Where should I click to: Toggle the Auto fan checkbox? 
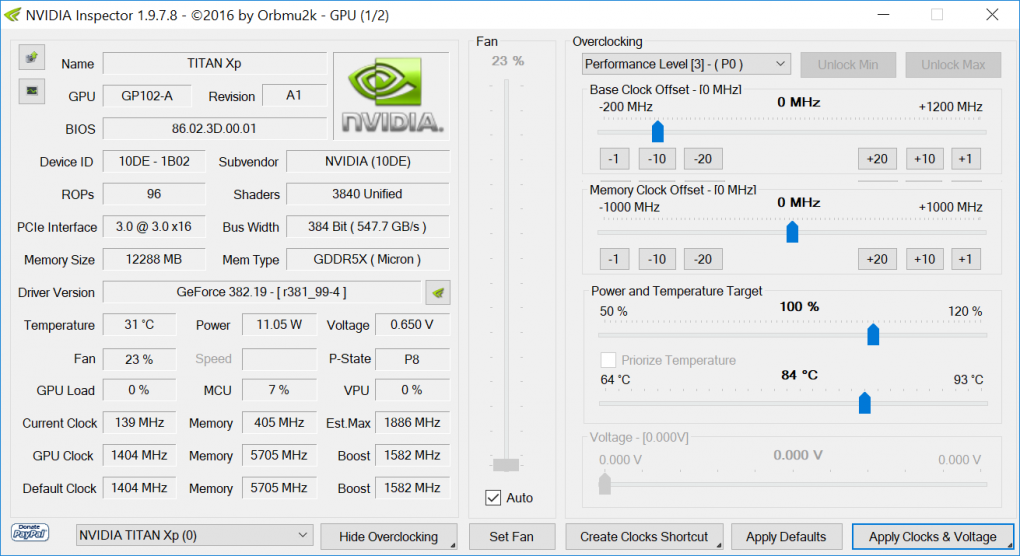point(493,497)
